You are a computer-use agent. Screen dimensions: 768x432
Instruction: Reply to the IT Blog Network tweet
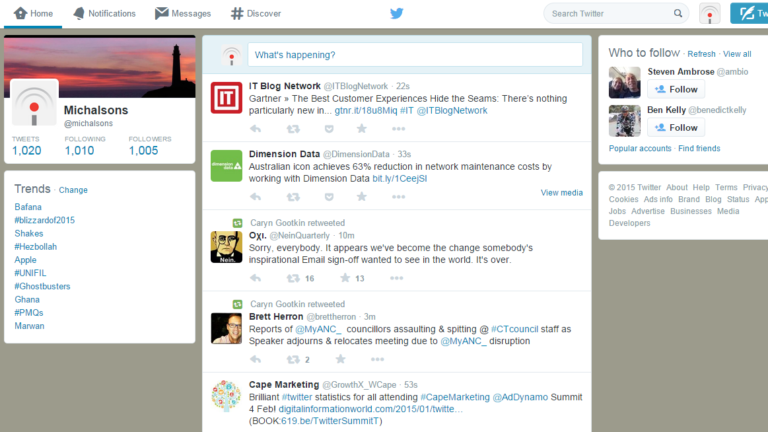click(256, 129)
